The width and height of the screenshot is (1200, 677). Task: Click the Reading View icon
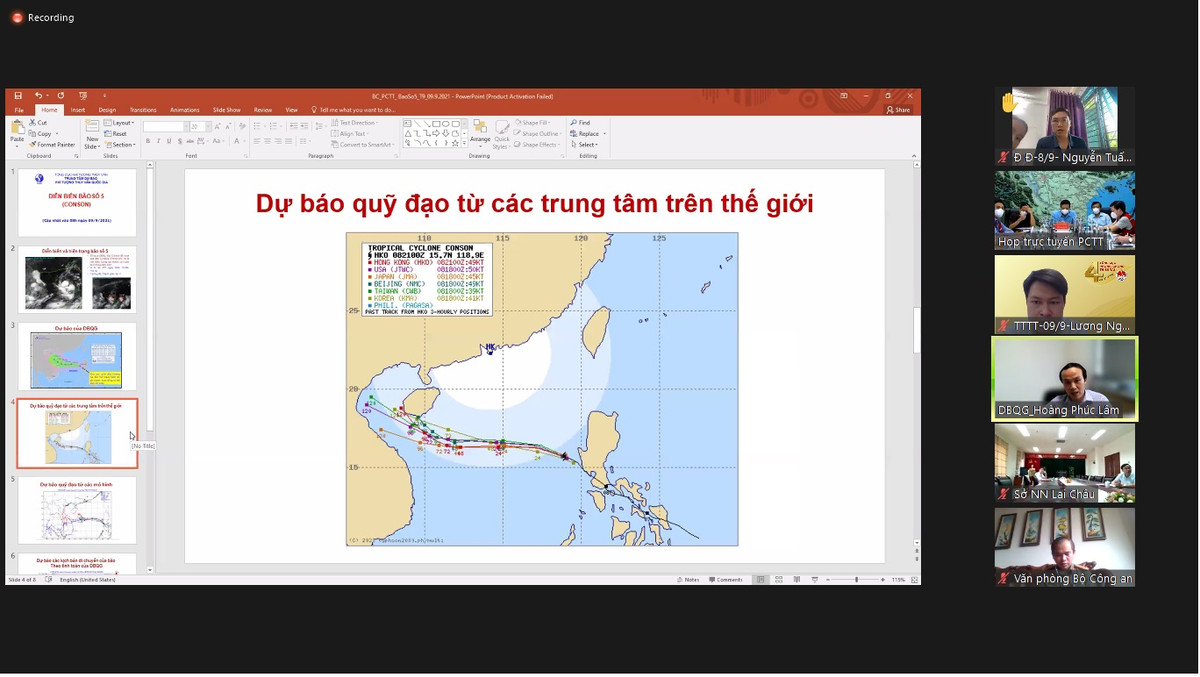point(796,580)
